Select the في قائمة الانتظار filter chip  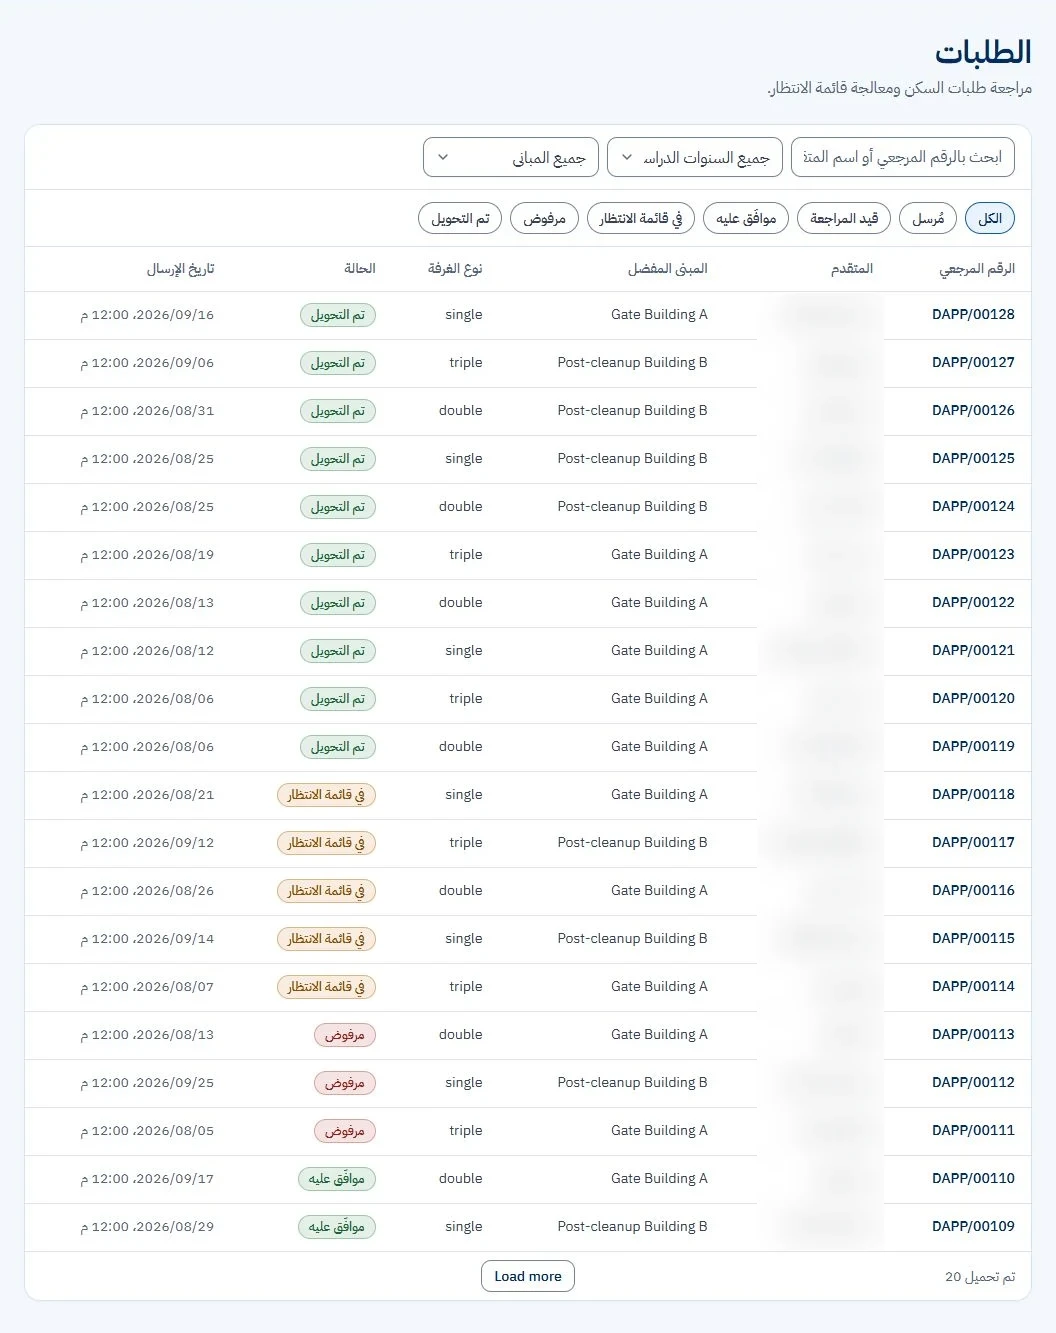pos(641,218)
